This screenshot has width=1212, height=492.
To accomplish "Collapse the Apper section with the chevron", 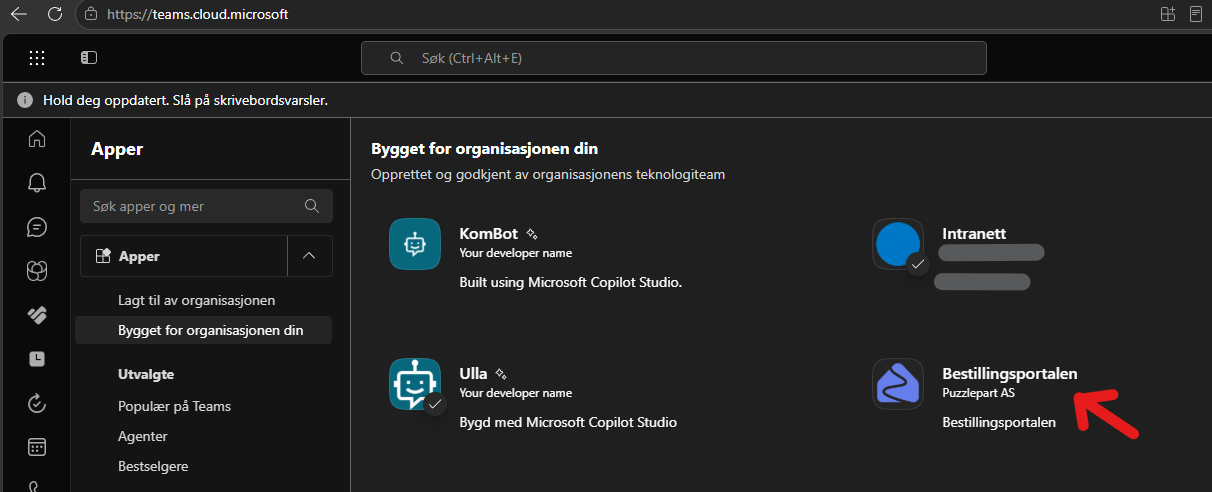I will tap(310, 256).
